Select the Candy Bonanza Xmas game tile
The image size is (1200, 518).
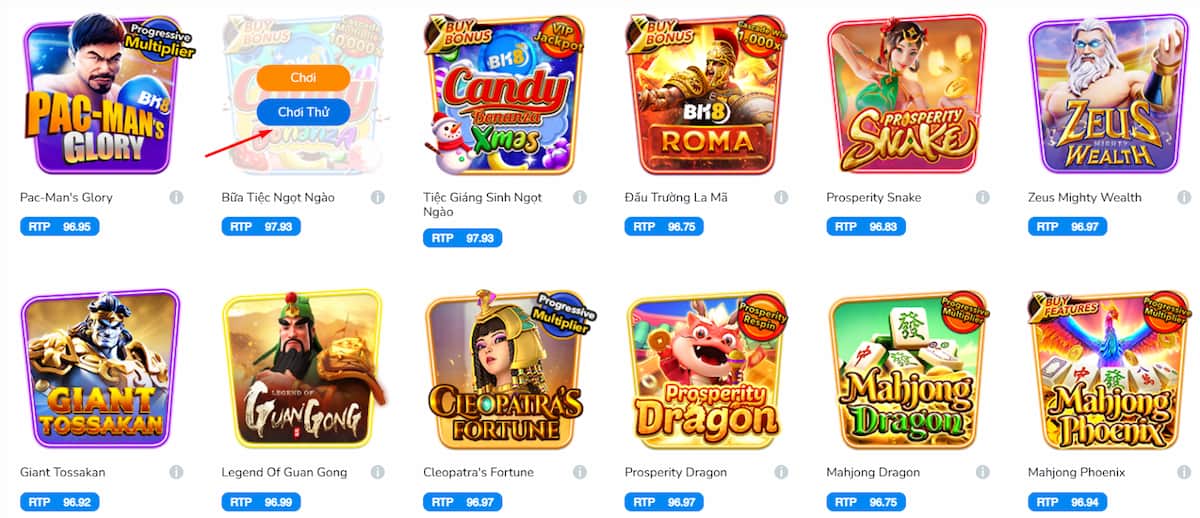click(x=504, y=95)
